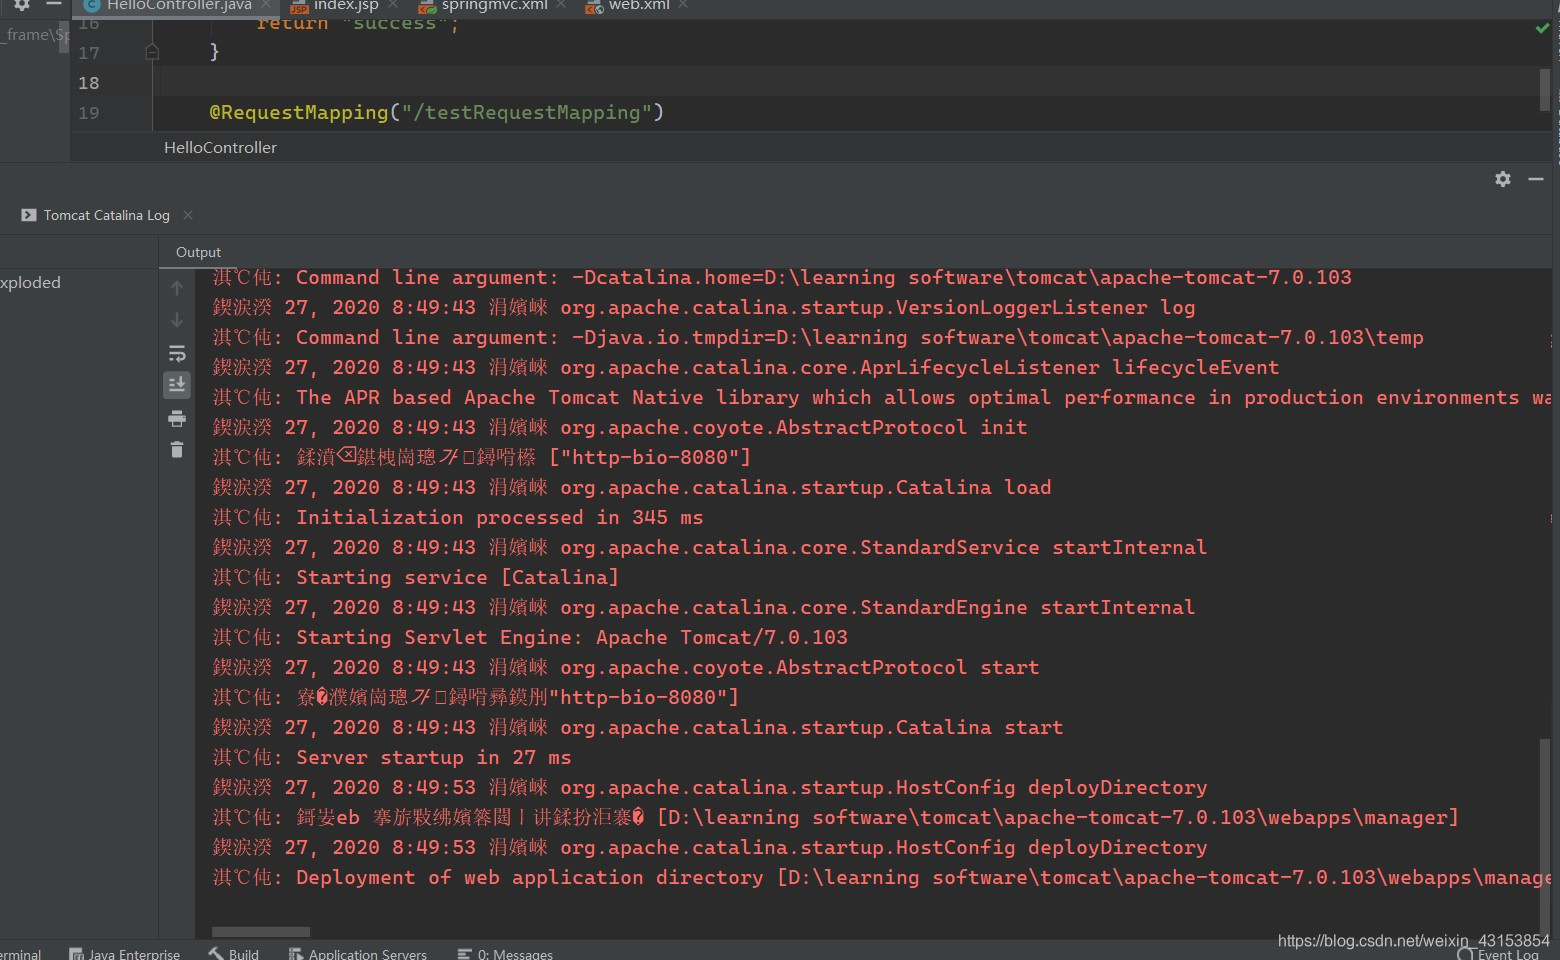Open the HelloController.java editor tab
The image size is (1560, 960).
click(178, 5)
